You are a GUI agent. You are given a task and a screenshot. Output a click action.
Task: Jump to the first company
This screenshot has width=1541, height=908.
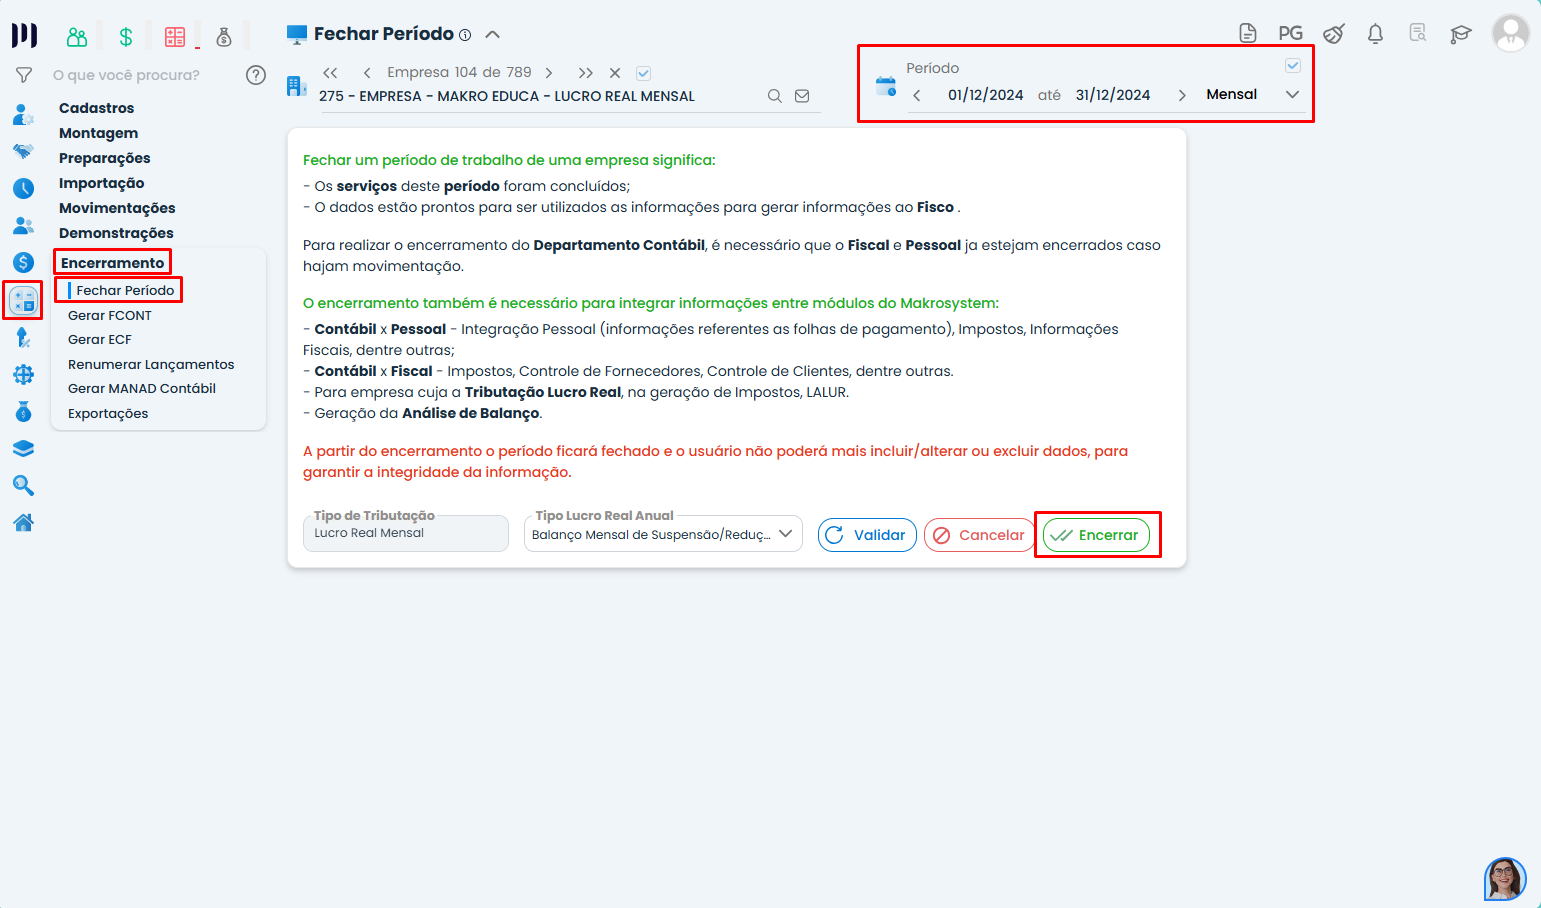pos(330,73)
